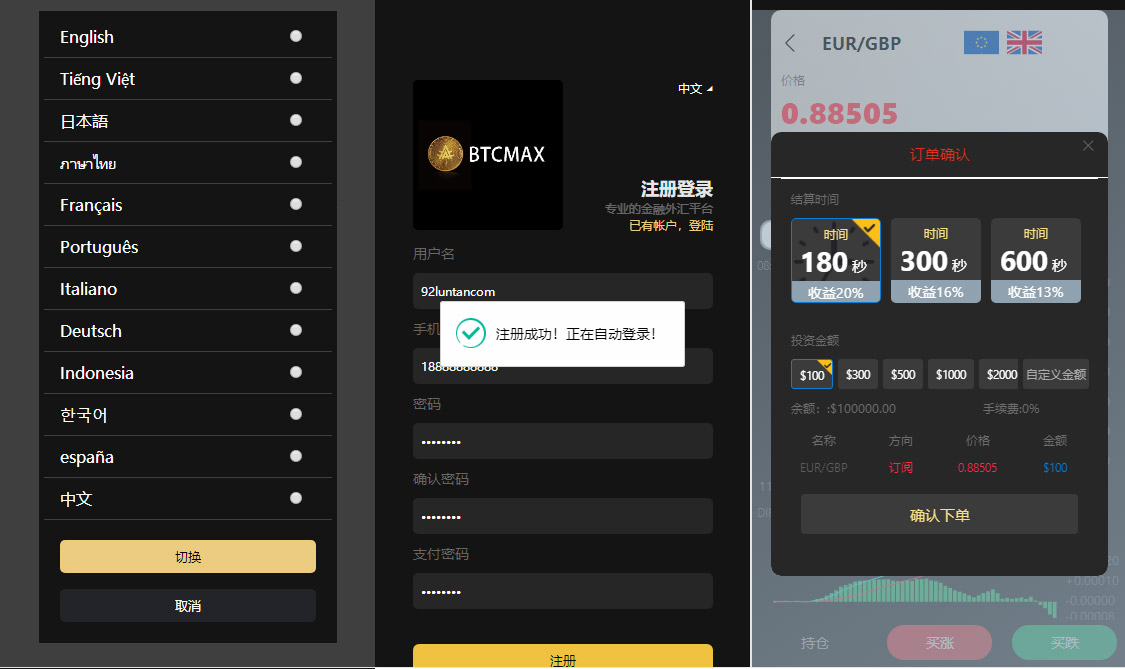Select the españa language radio button

(296, 456)
